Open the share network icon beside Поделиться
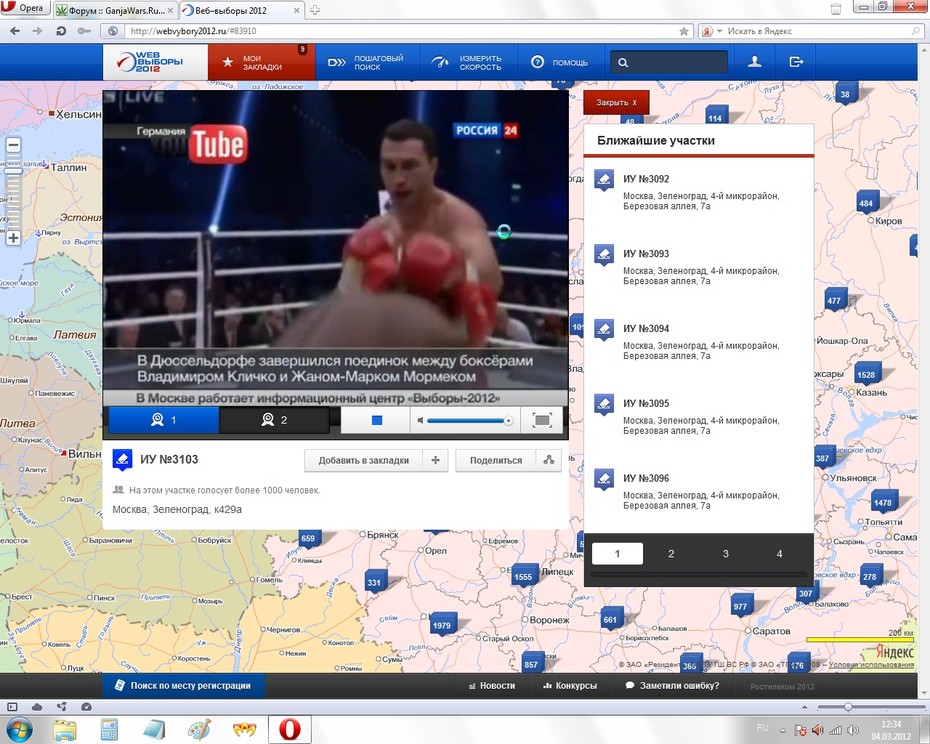 (549, 460)
